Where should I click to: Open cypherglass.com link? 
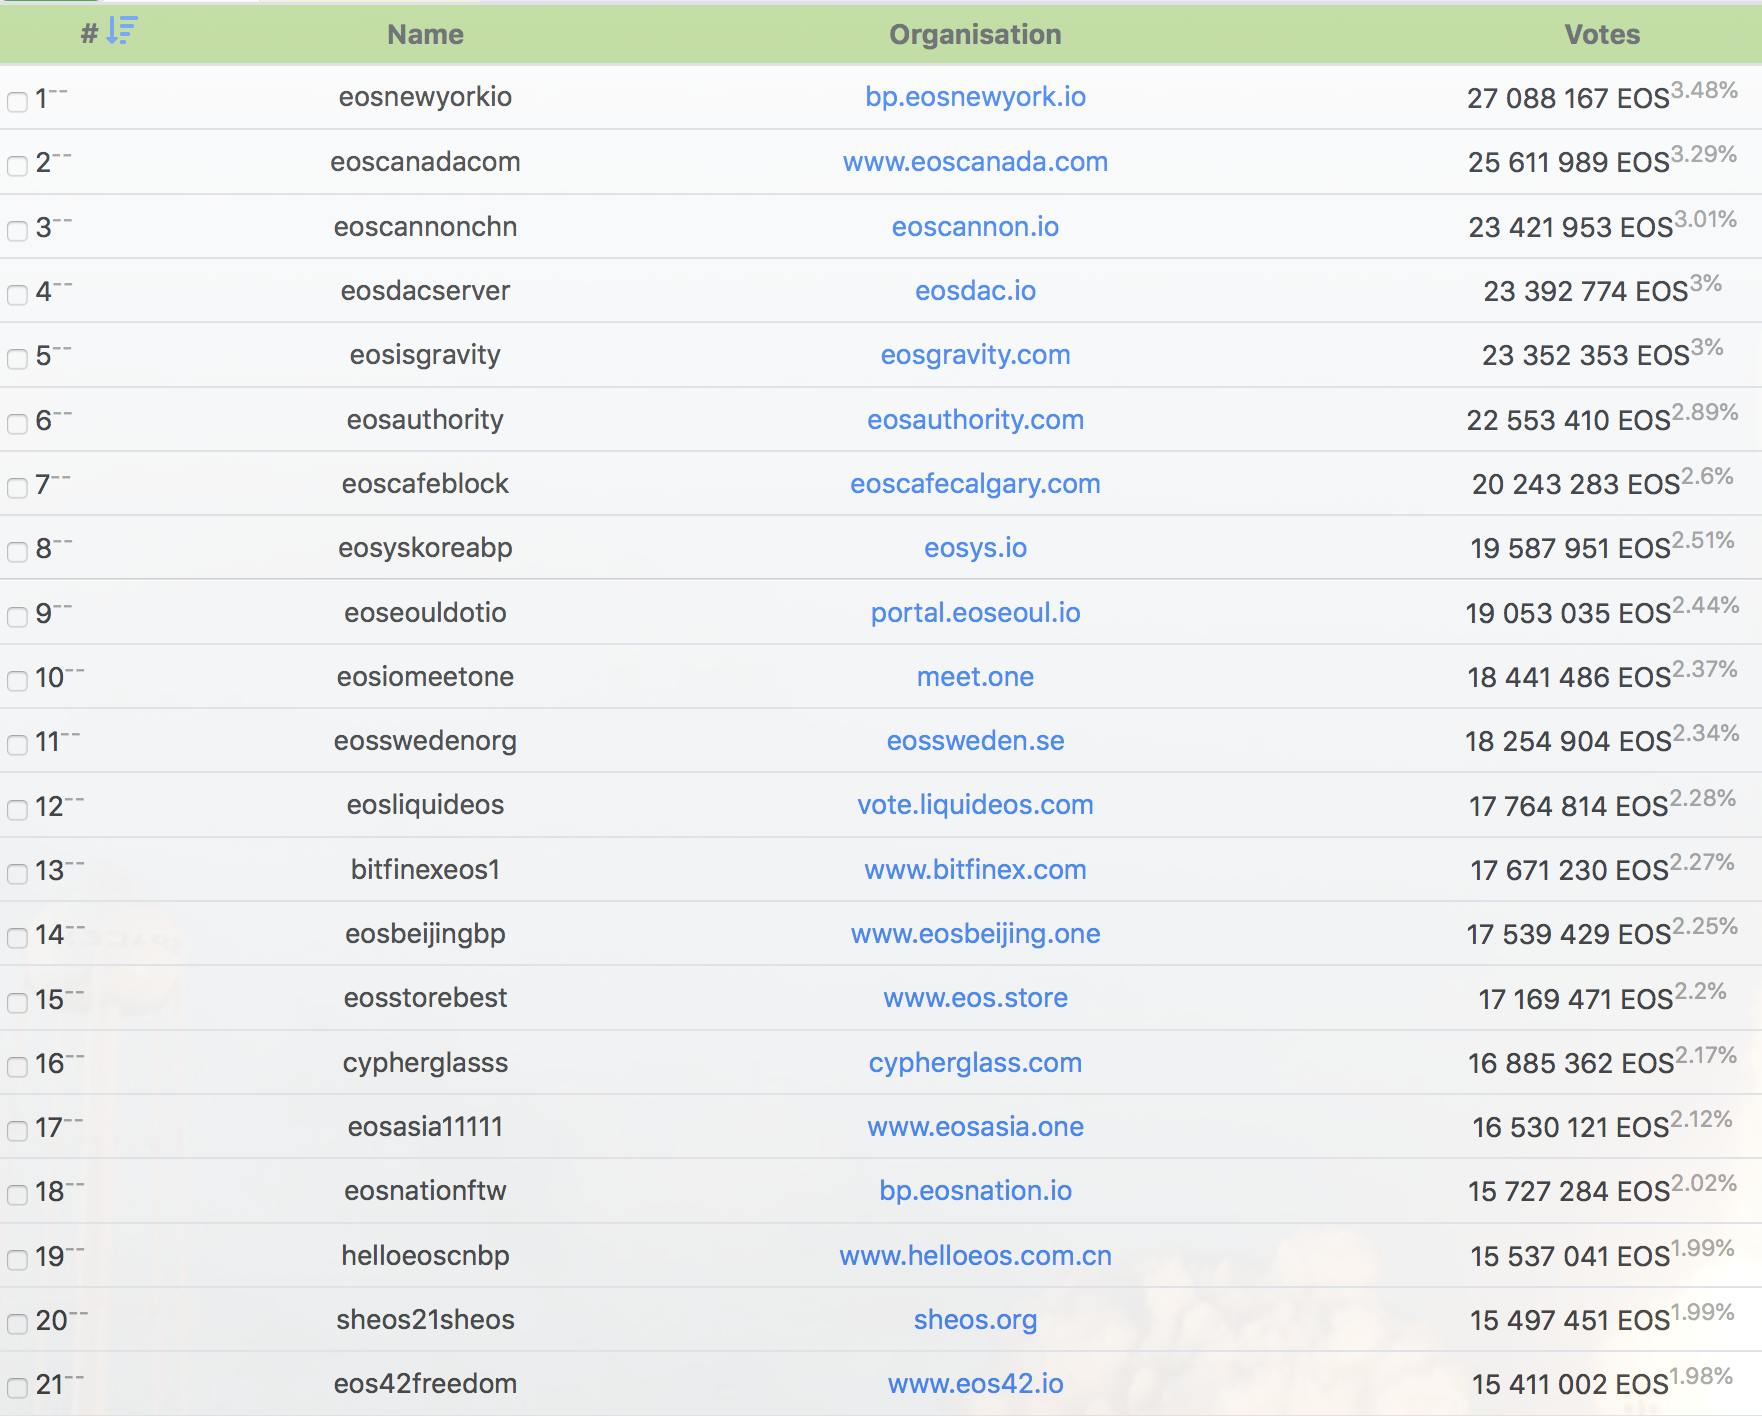click(975, 1063)
